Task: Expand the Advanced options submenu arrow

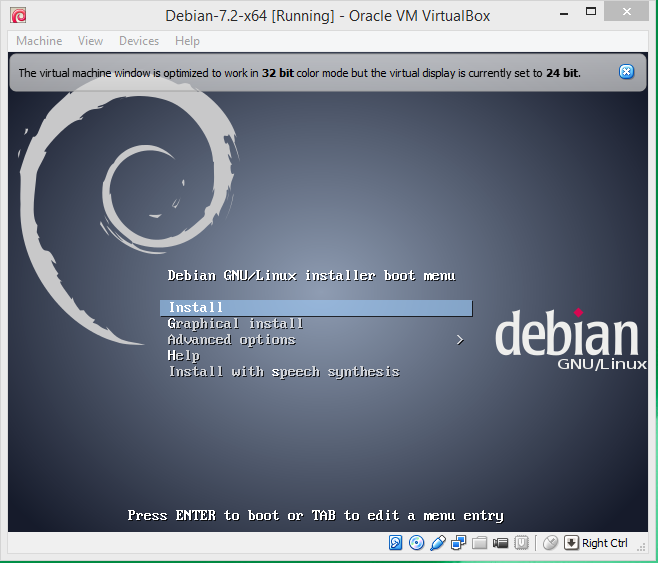Action: point(460,340)
